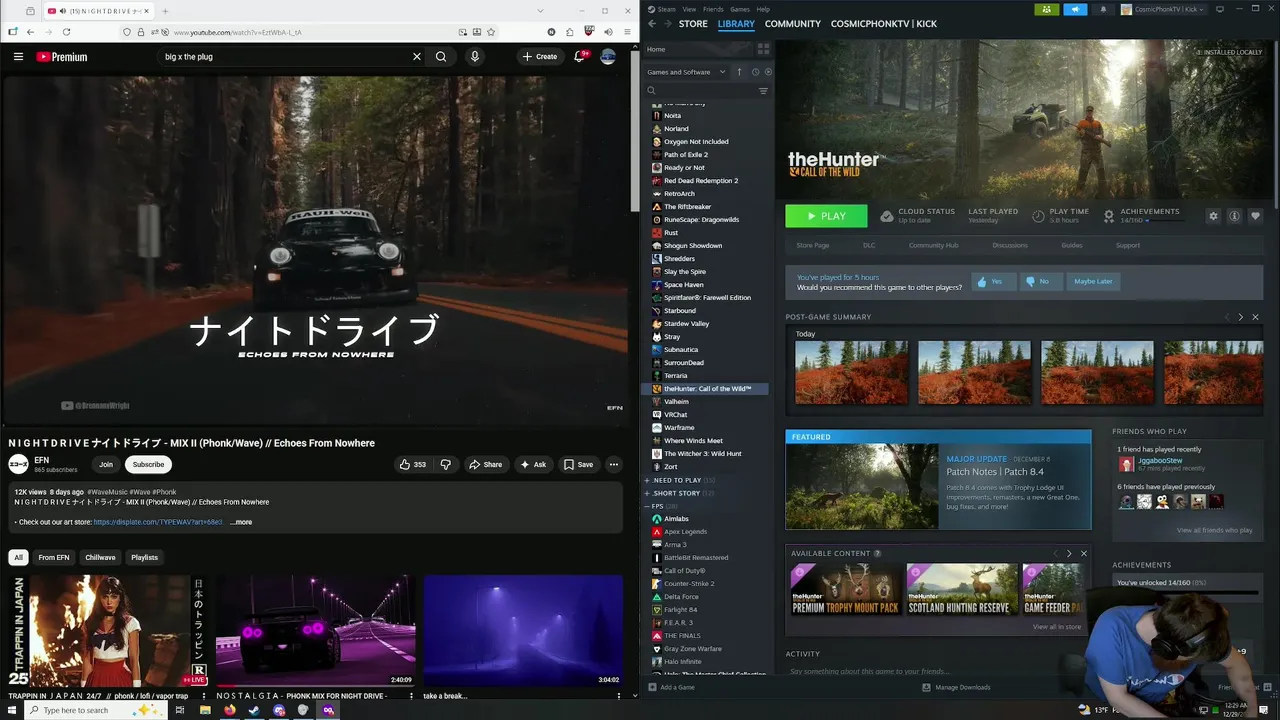Open Steam notifications bell
This screenshot has width=1280, height=720.
coord(1103,9)
